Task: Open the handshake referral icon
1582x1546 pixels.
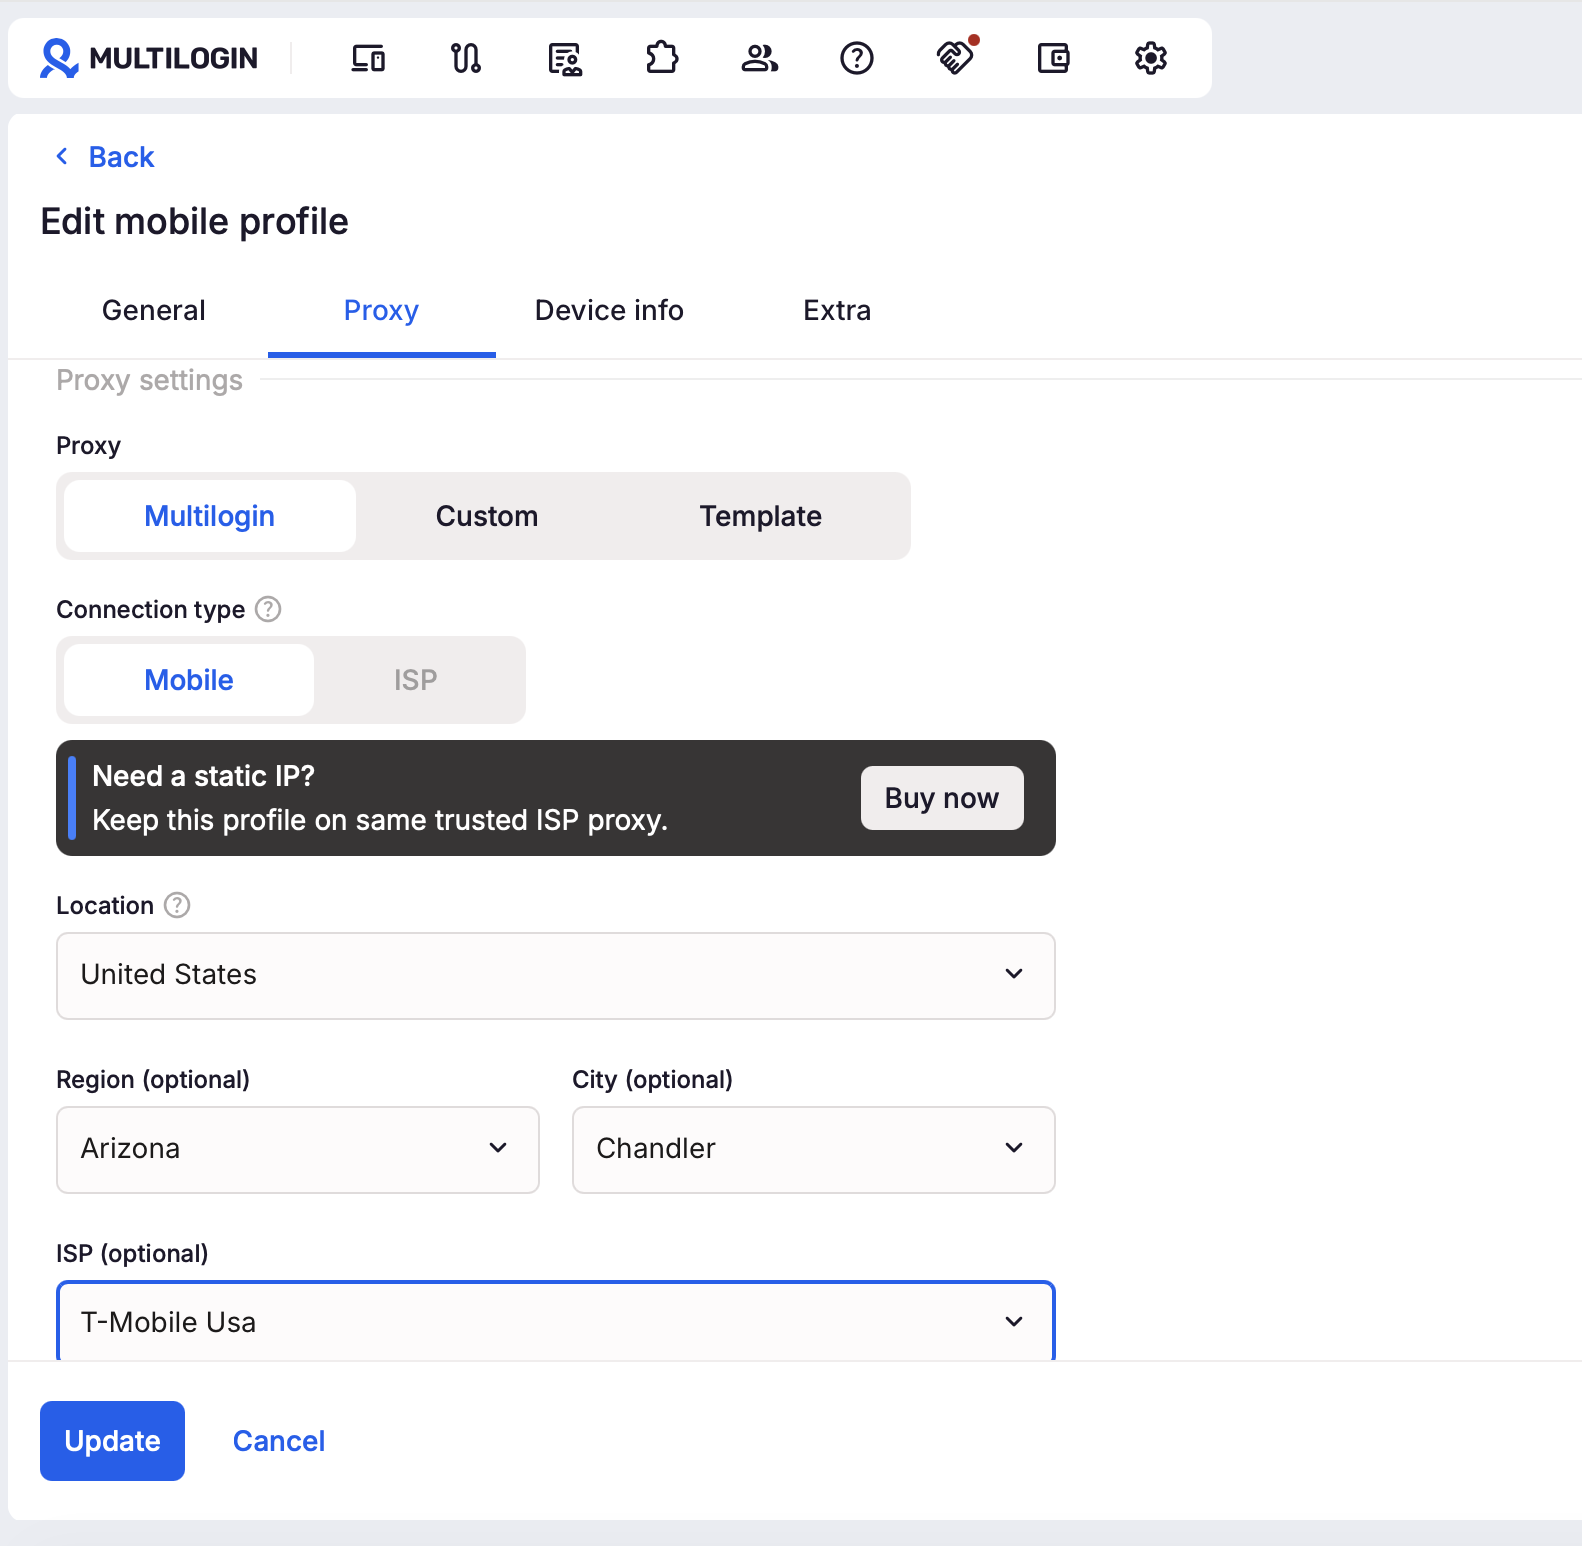Action: [x=956, y=56]
